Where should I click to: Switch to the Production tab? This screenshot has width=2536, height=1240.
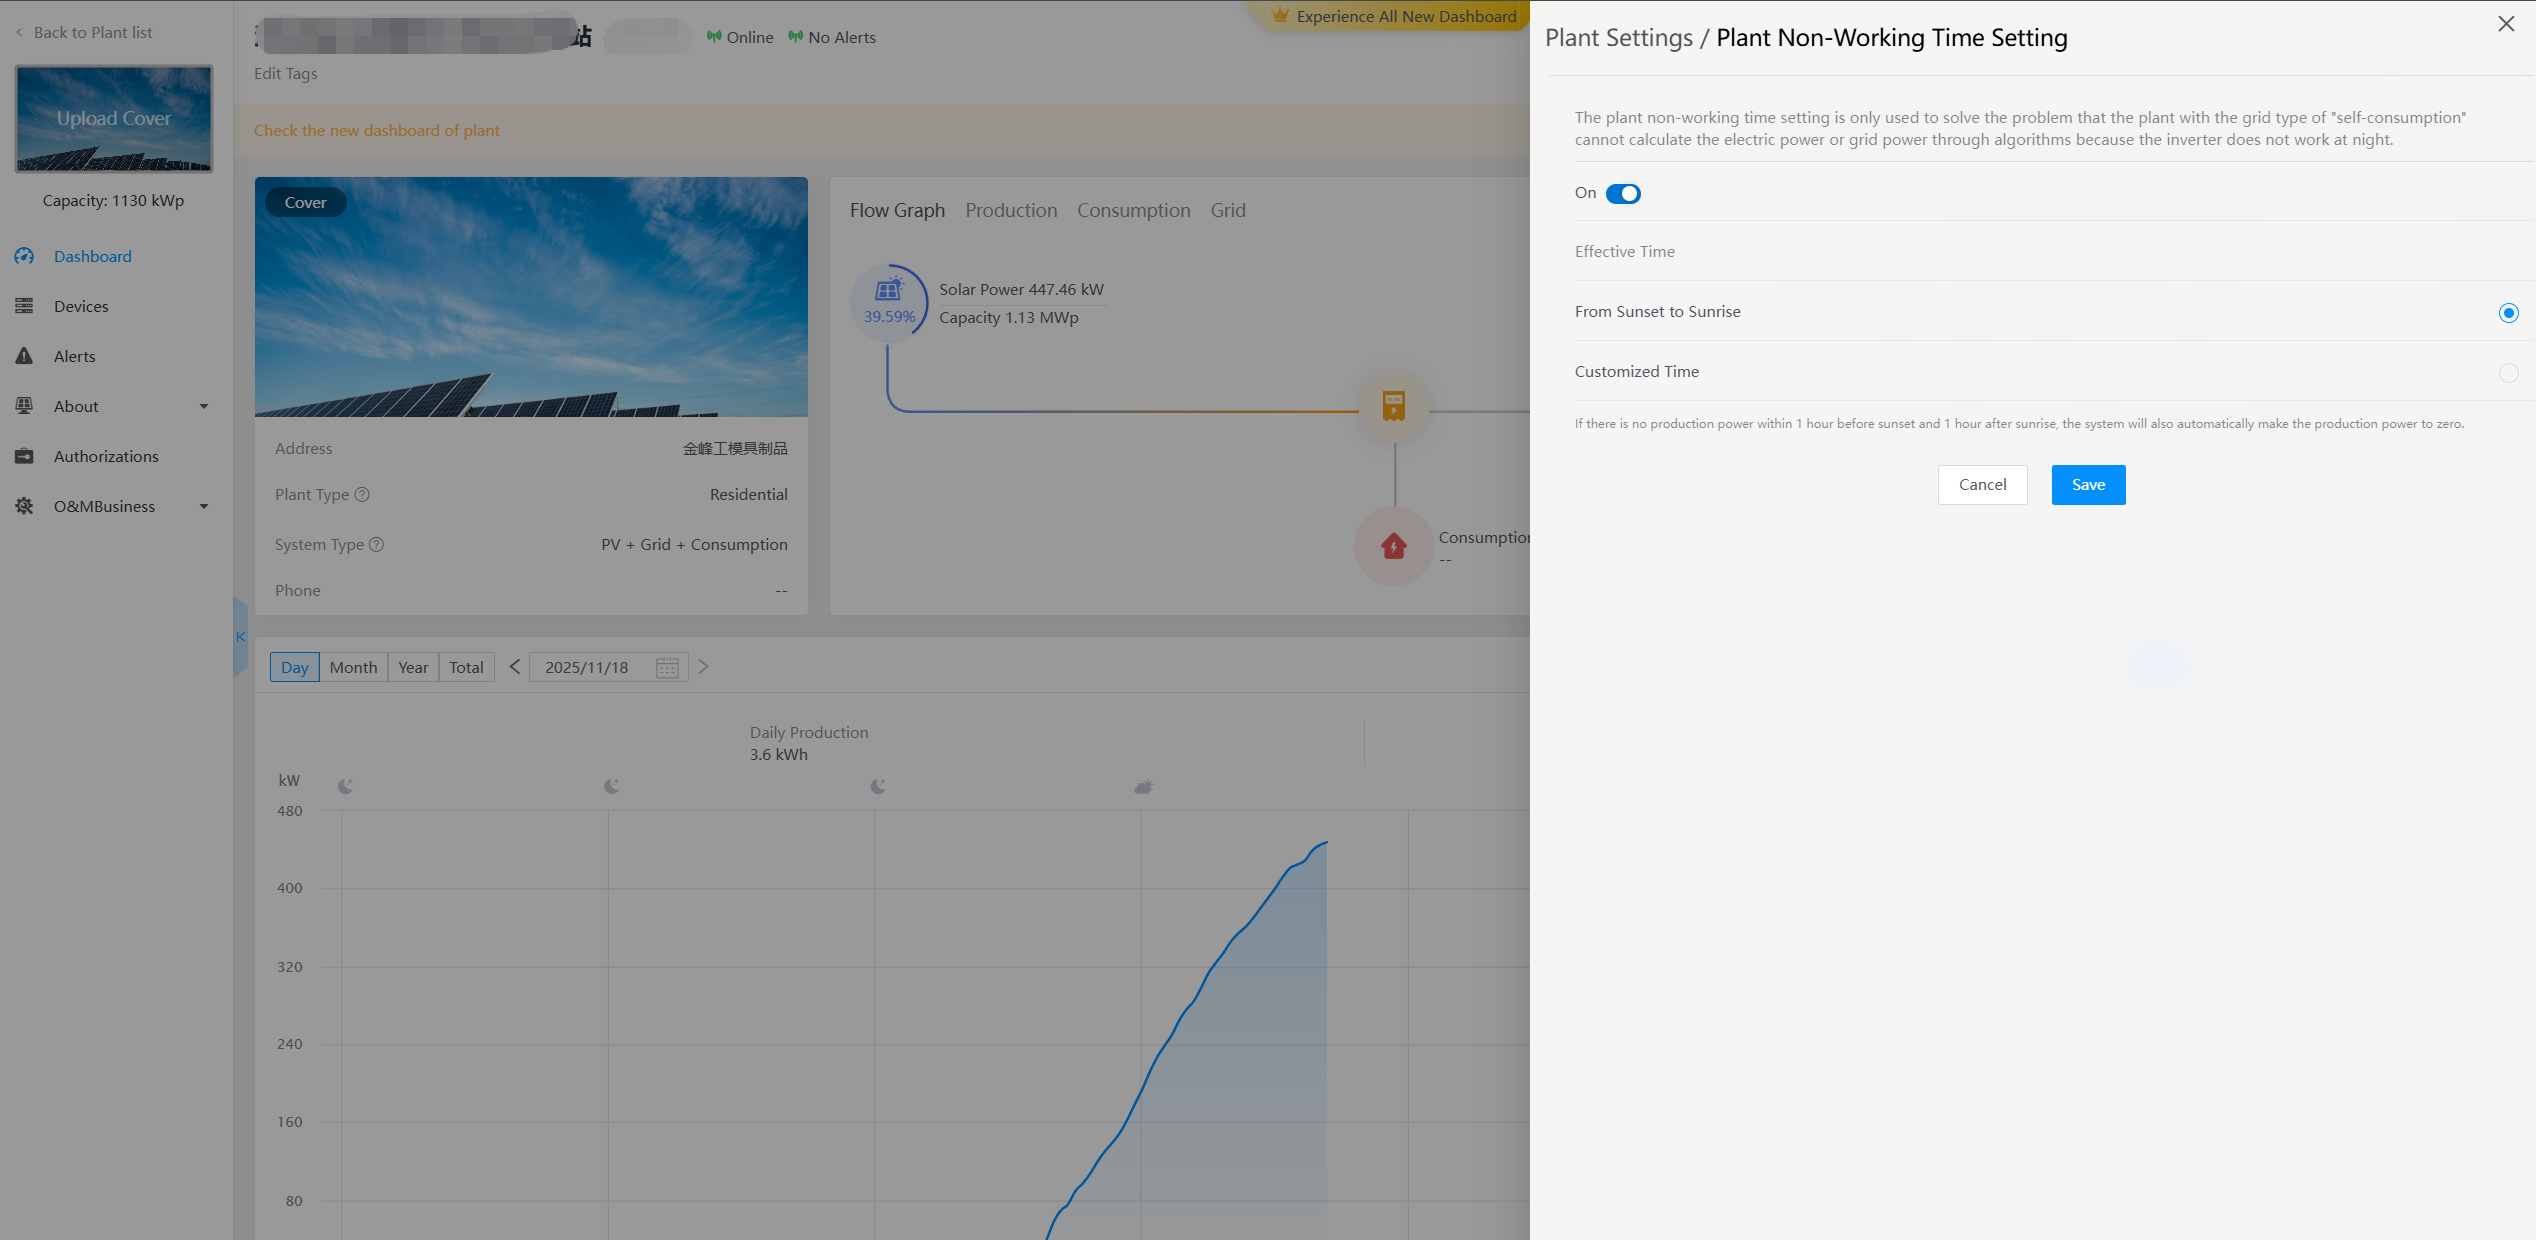point(1010,210)
